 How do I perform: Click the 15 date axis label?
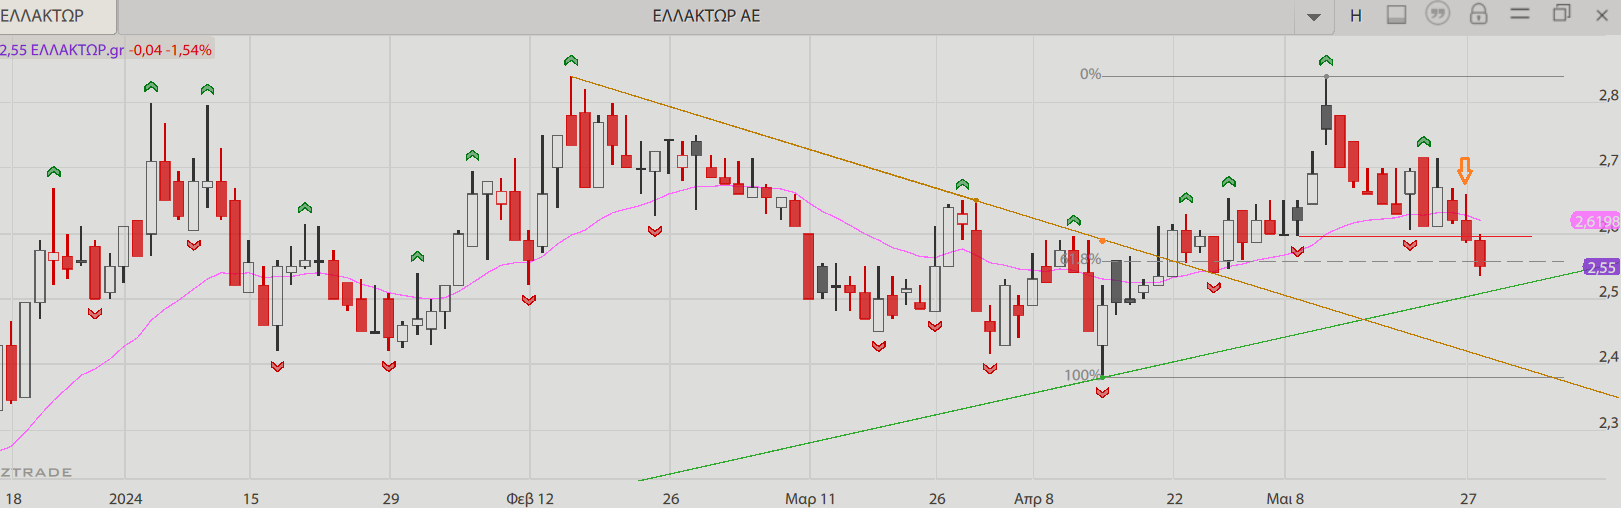[x=251, y=498]
